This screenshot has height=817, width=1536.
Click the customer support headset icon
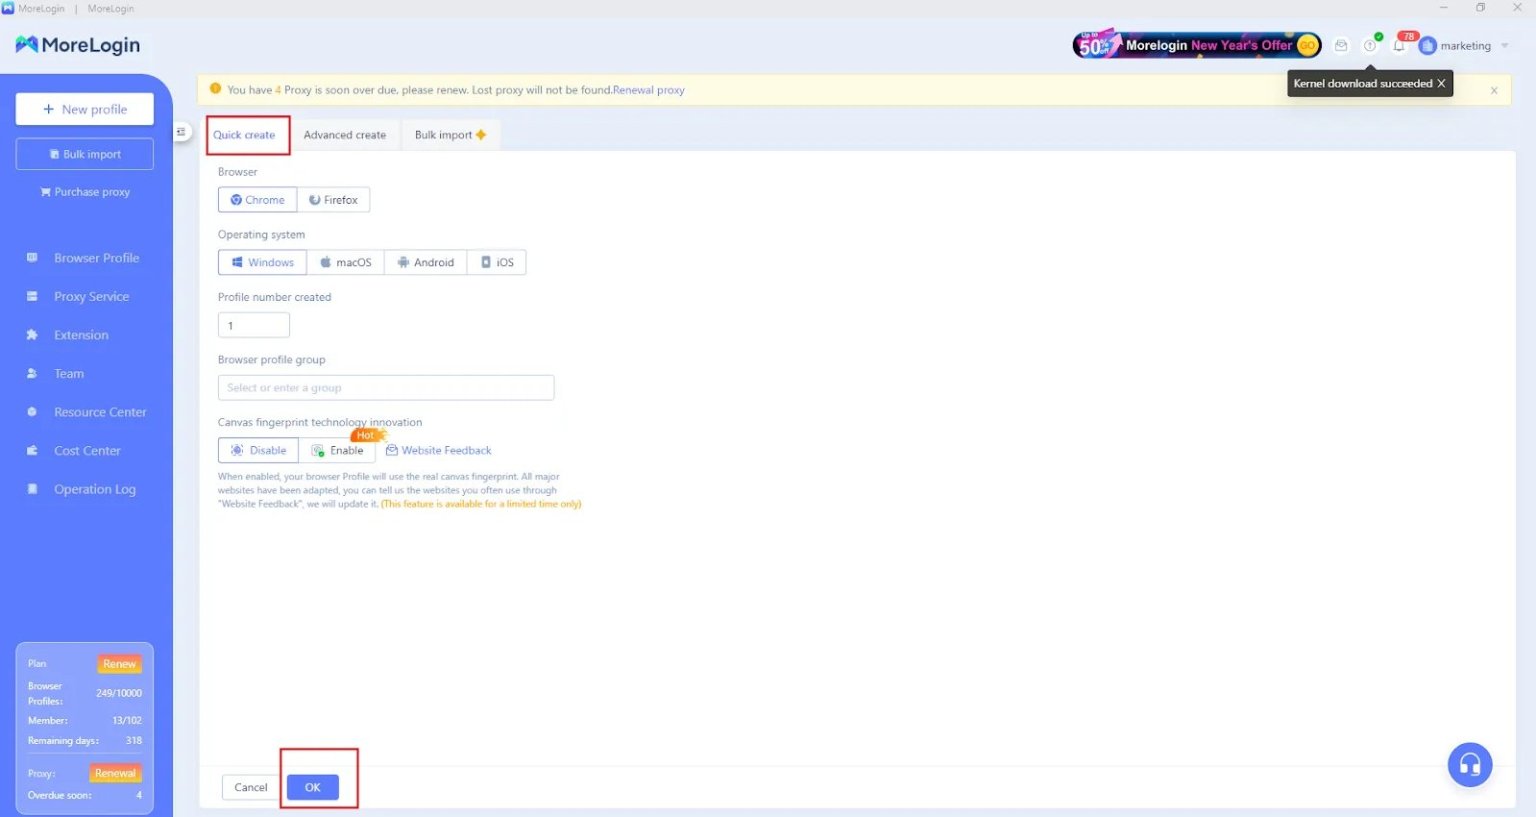pos(1469,765)
